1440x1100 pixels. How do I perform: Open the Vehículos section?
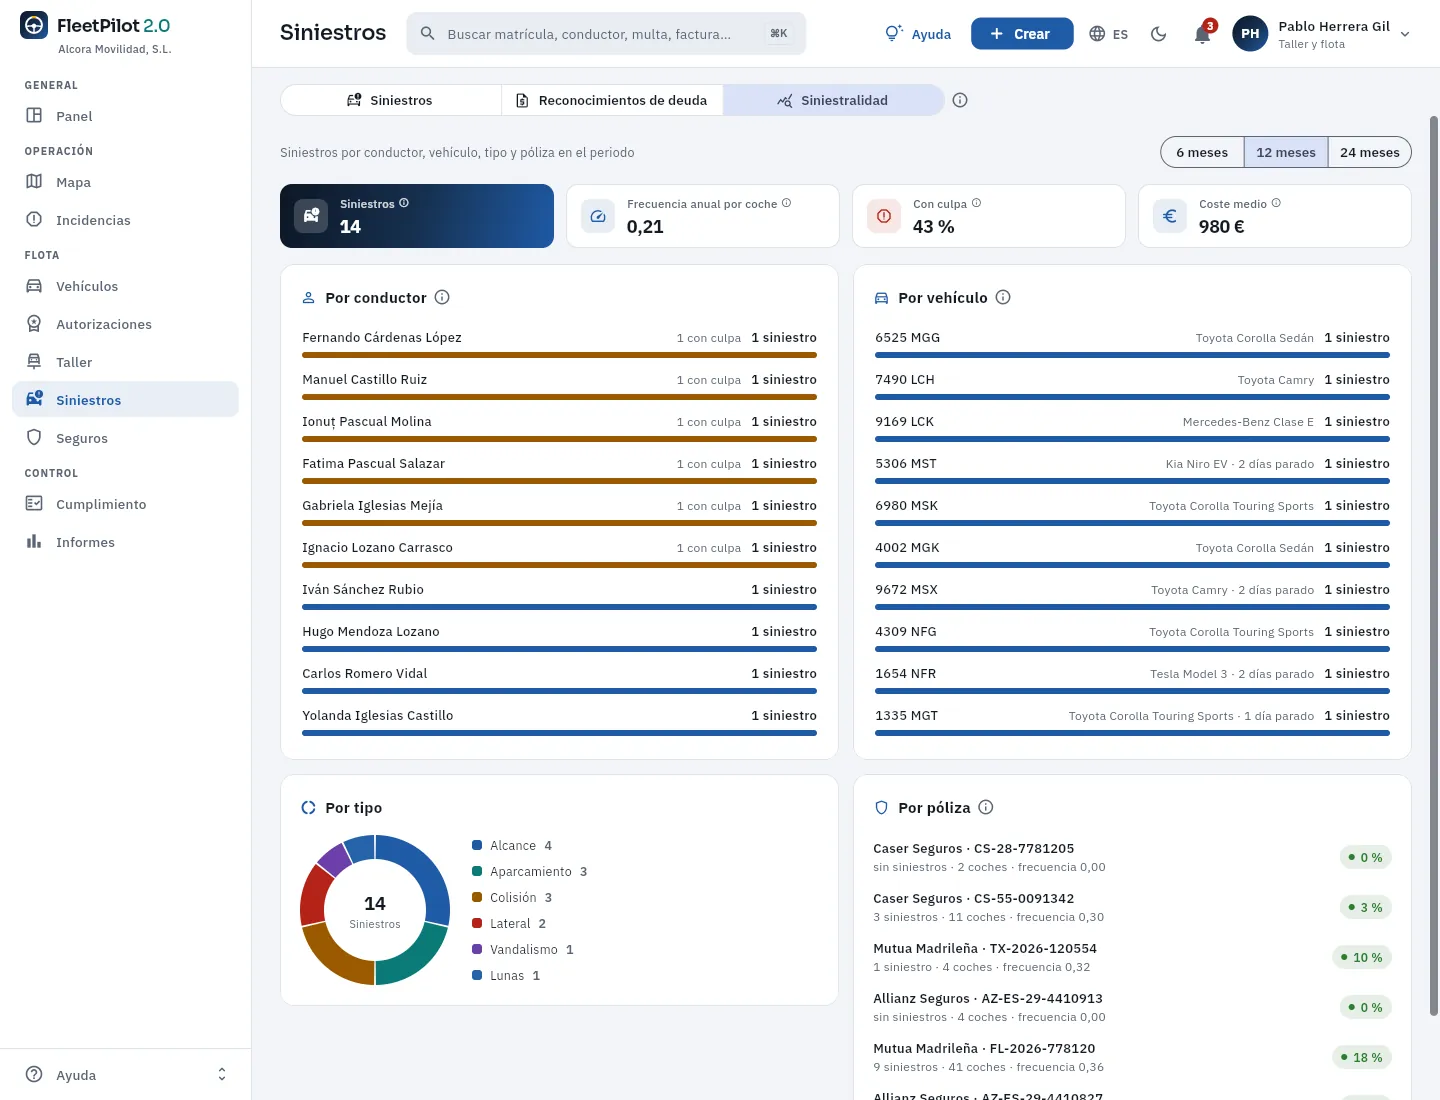click(125, 286)
